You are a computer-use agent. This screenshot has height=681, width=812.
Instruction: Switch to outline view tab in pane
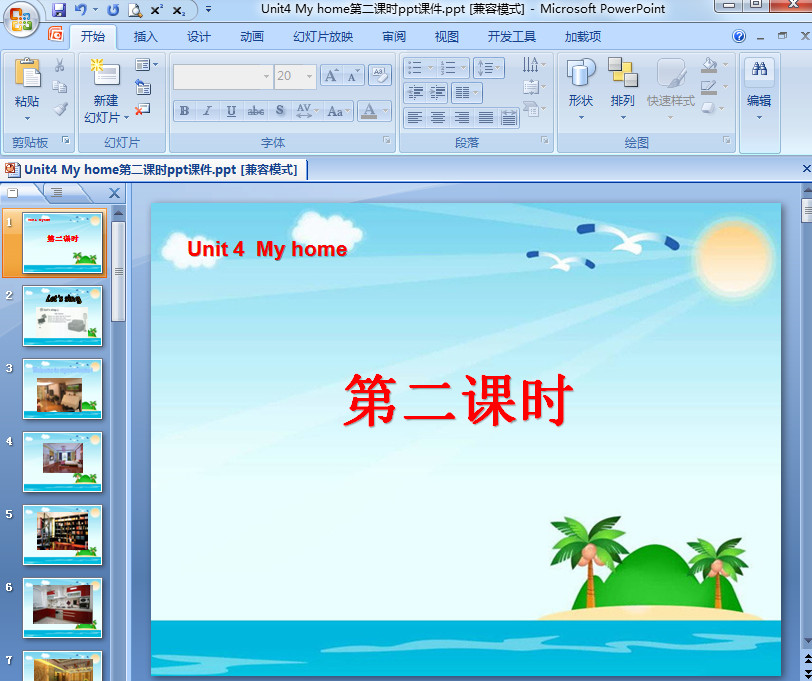pos(57,193)
